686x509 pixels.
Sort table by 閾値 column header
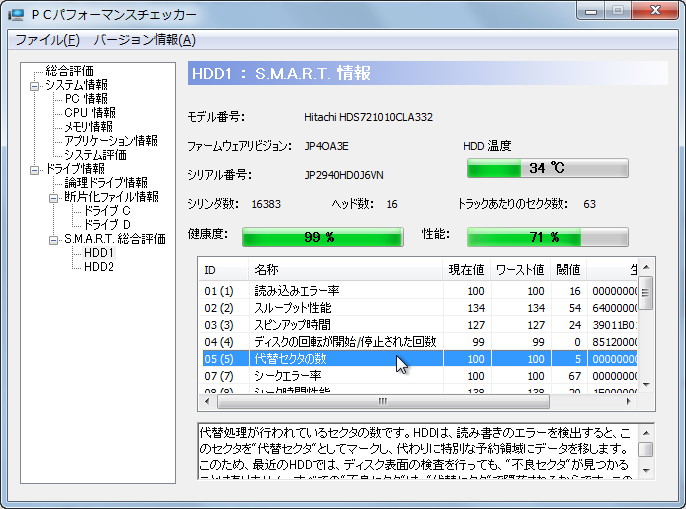(x=569, y=270)
